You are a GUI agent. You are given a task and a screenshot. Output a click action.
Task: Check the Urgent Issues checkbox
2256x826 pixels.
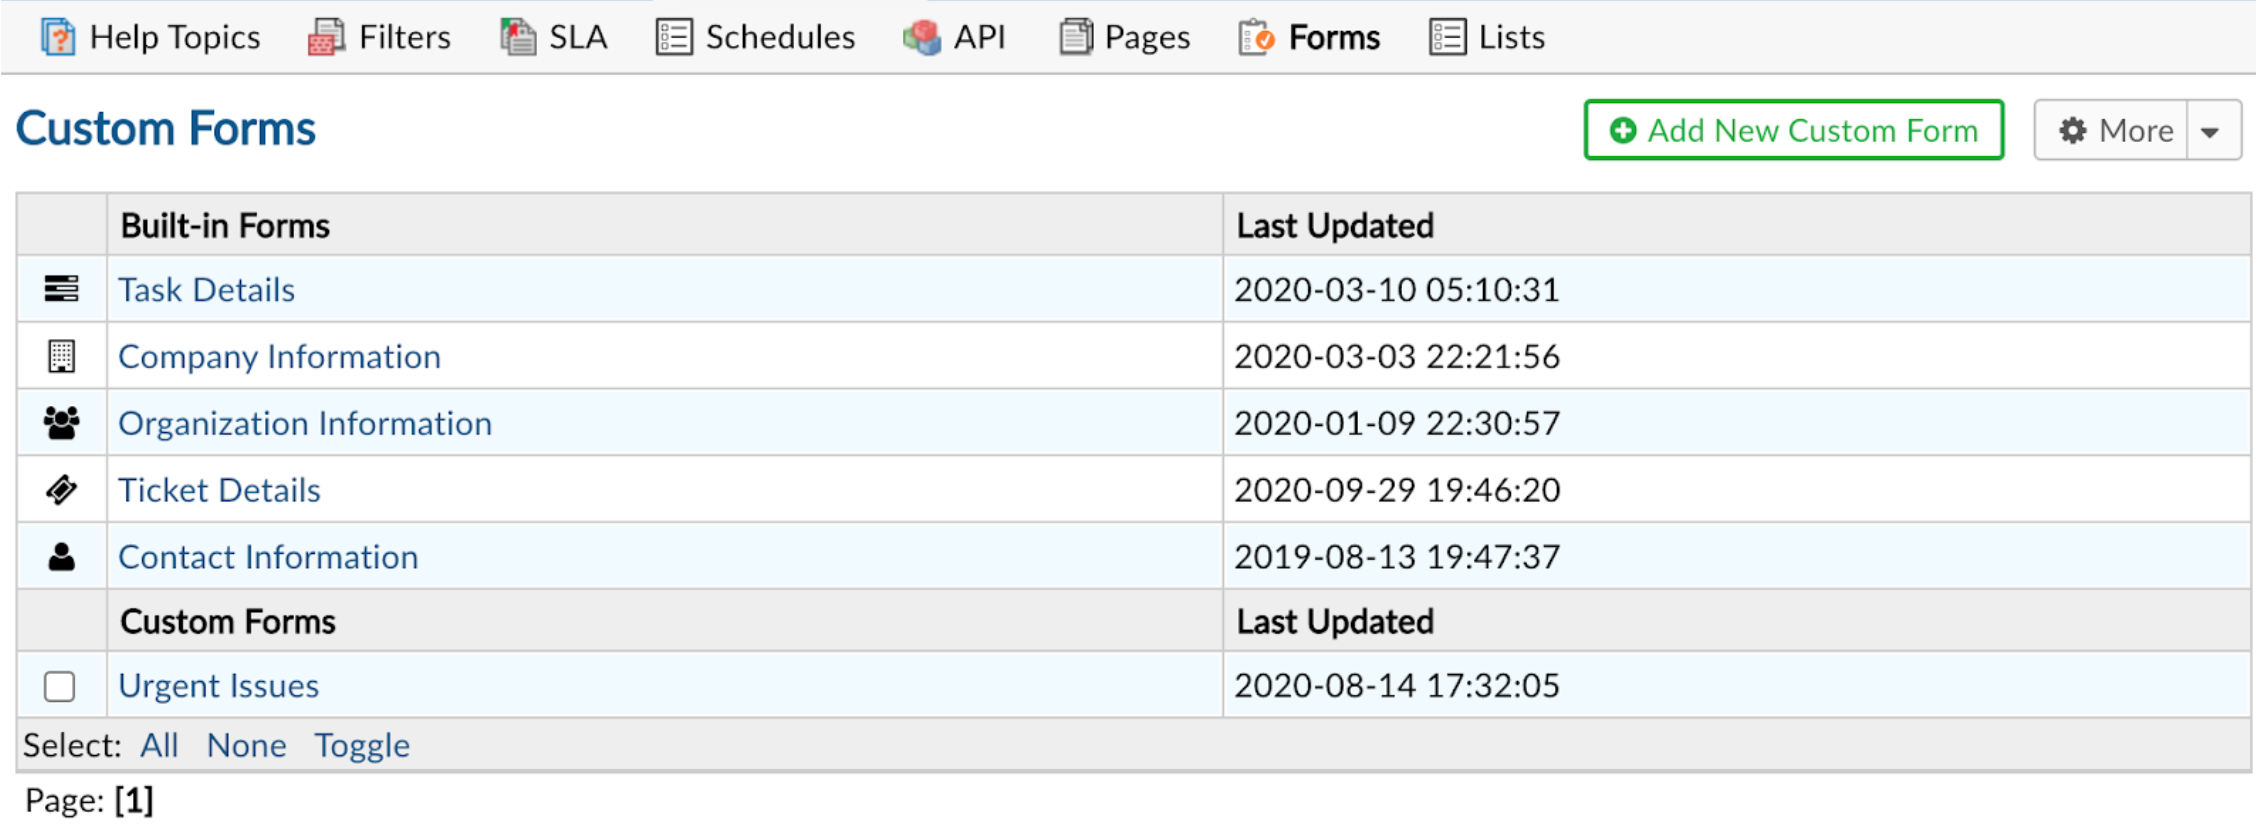60,686
